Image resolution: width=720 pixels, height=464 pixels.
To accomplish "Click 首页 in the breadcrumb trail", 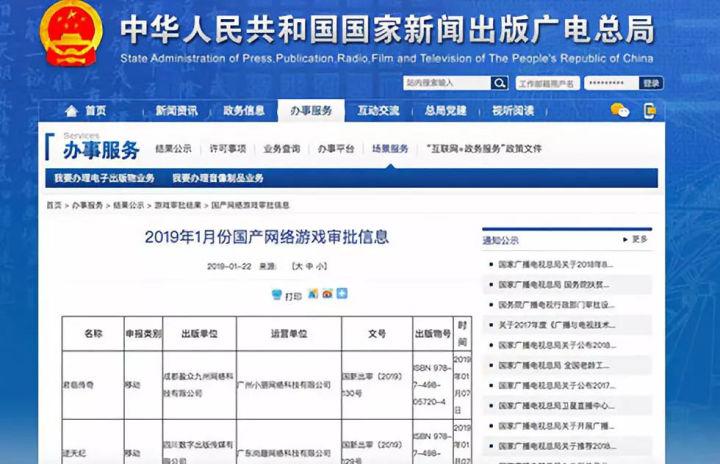I will (54, 205).
